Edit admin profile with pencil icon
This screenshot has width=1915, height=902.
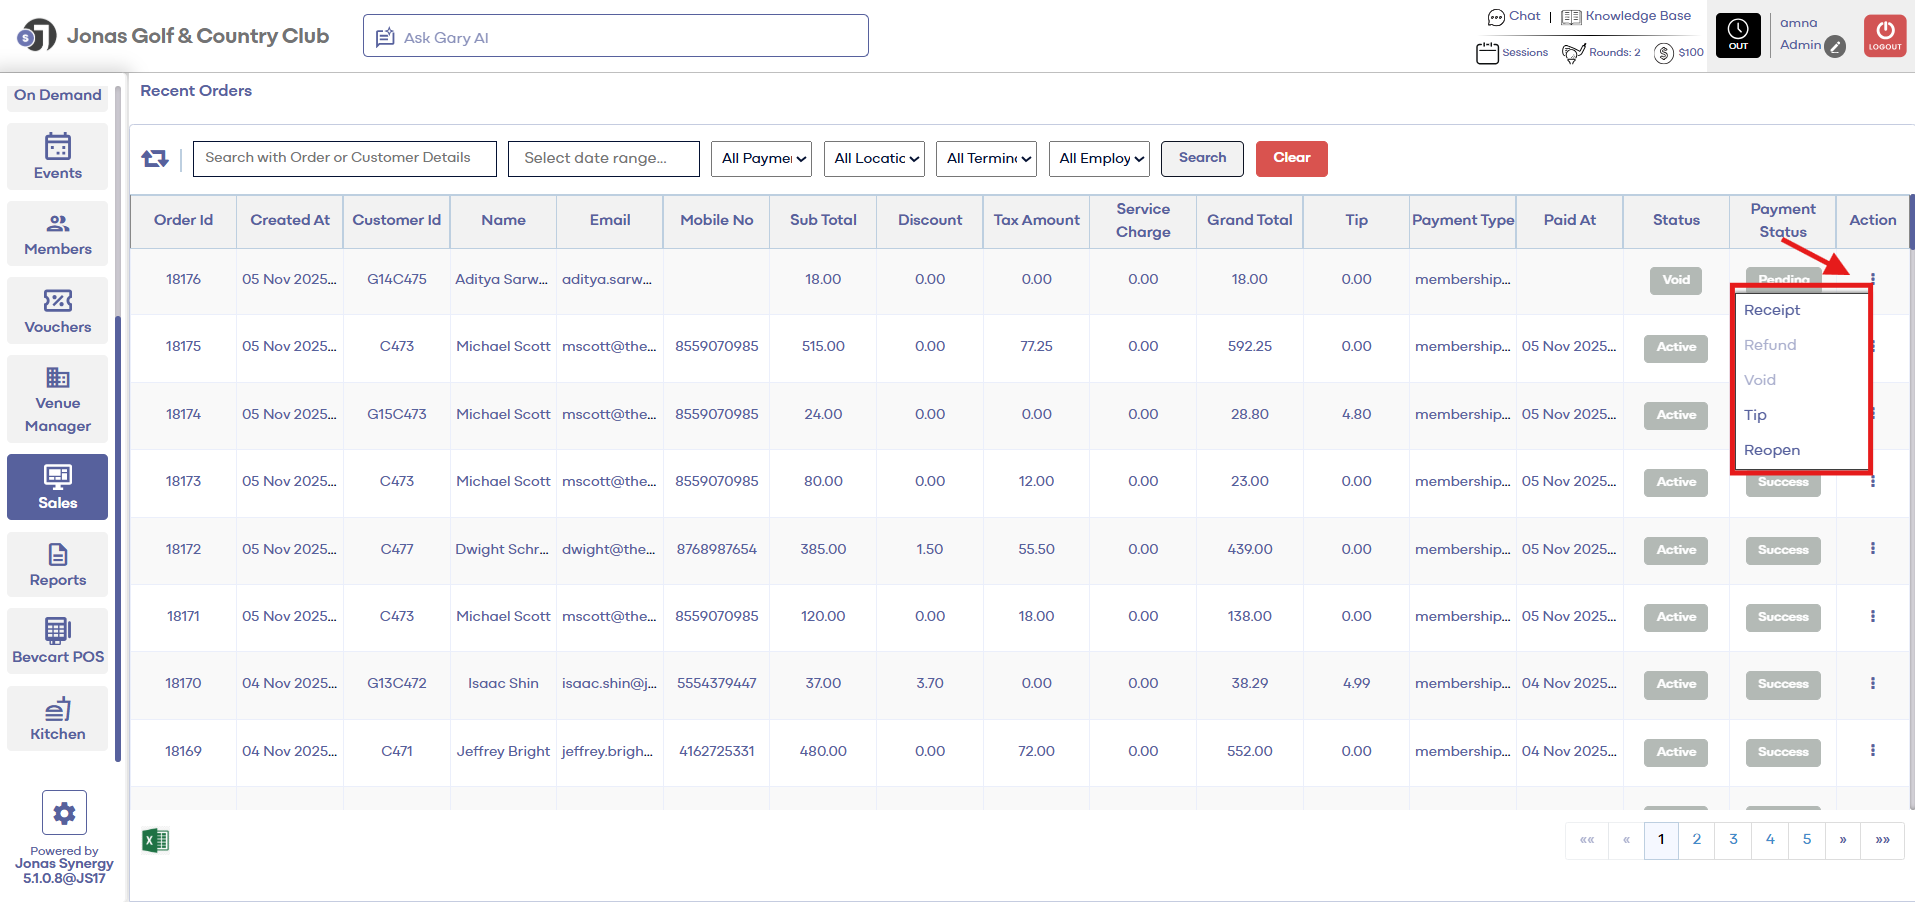(x=1835, y=46)
